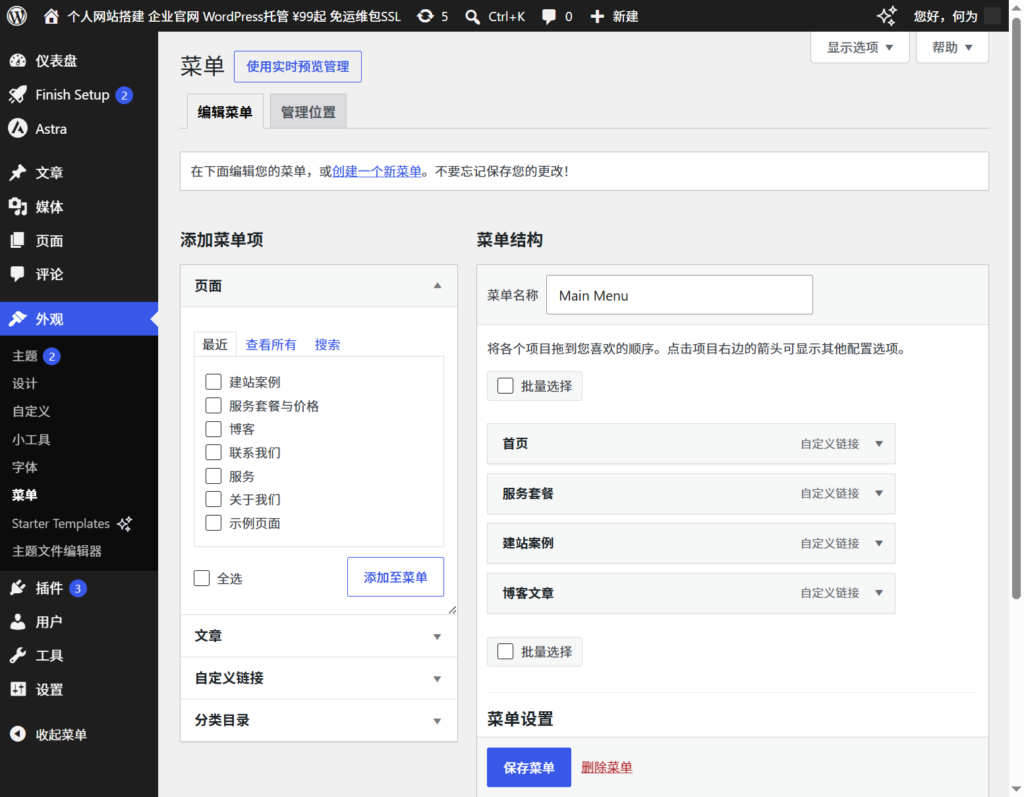Open 主题文件编辑器 submenu item
Image resolution: width=1024 pixels, height=797 pixels.
point(57,551)
